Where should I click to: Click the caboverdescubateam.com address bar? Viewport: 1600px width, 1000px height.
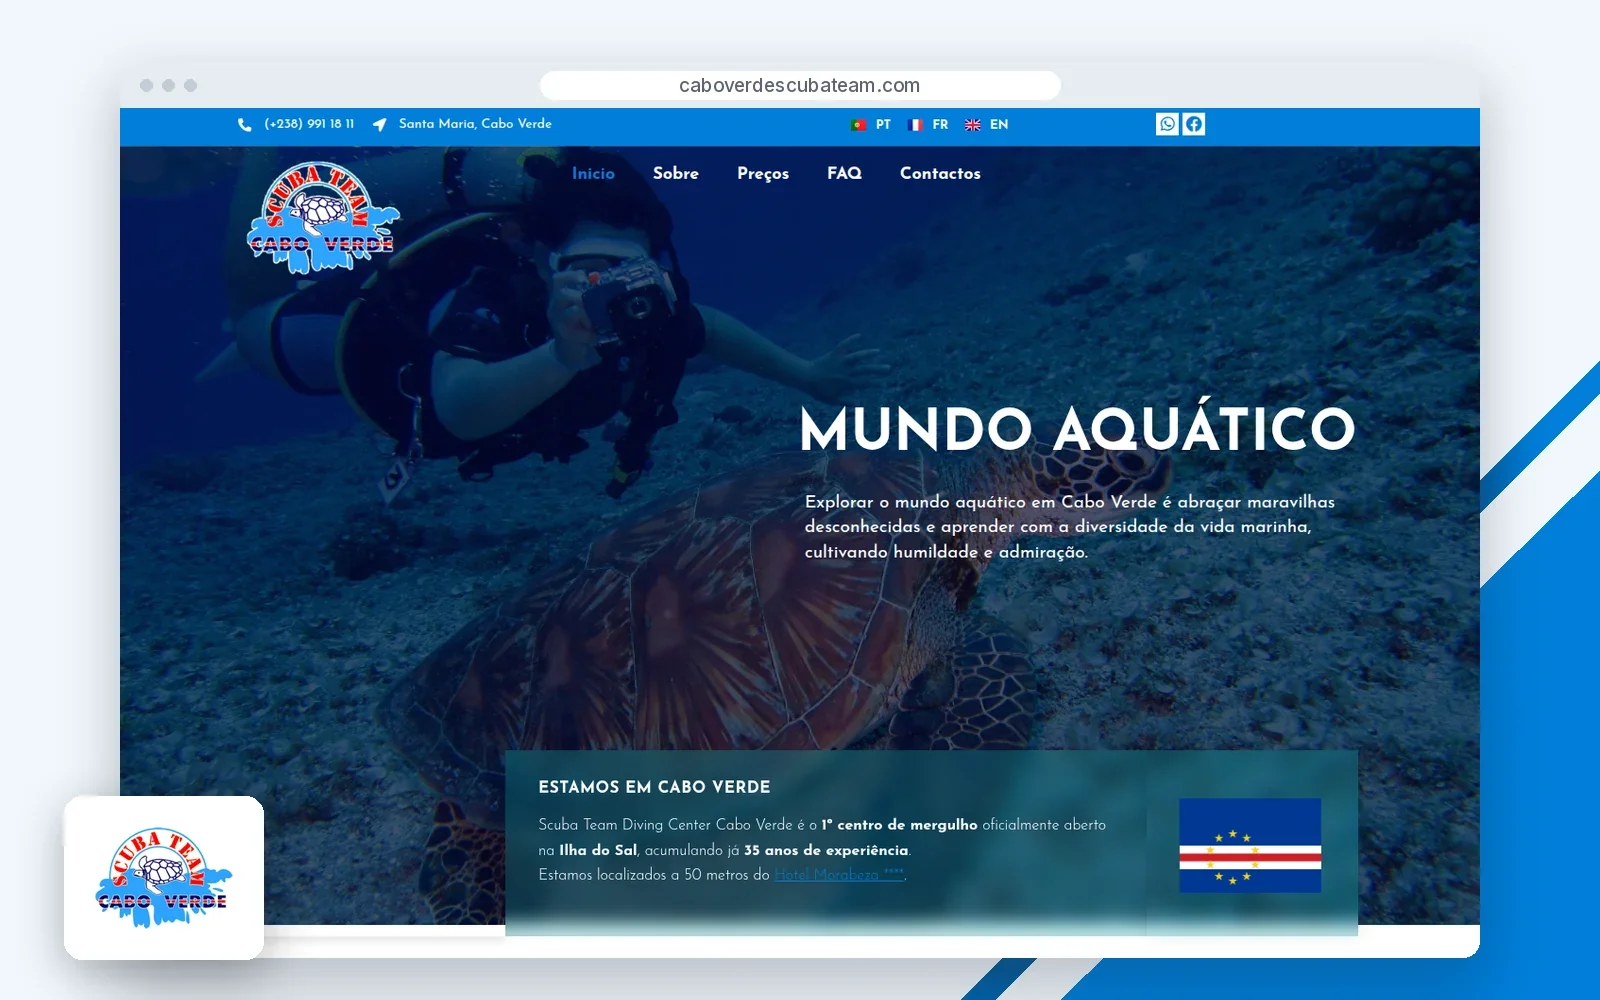(x=800, y=85)
